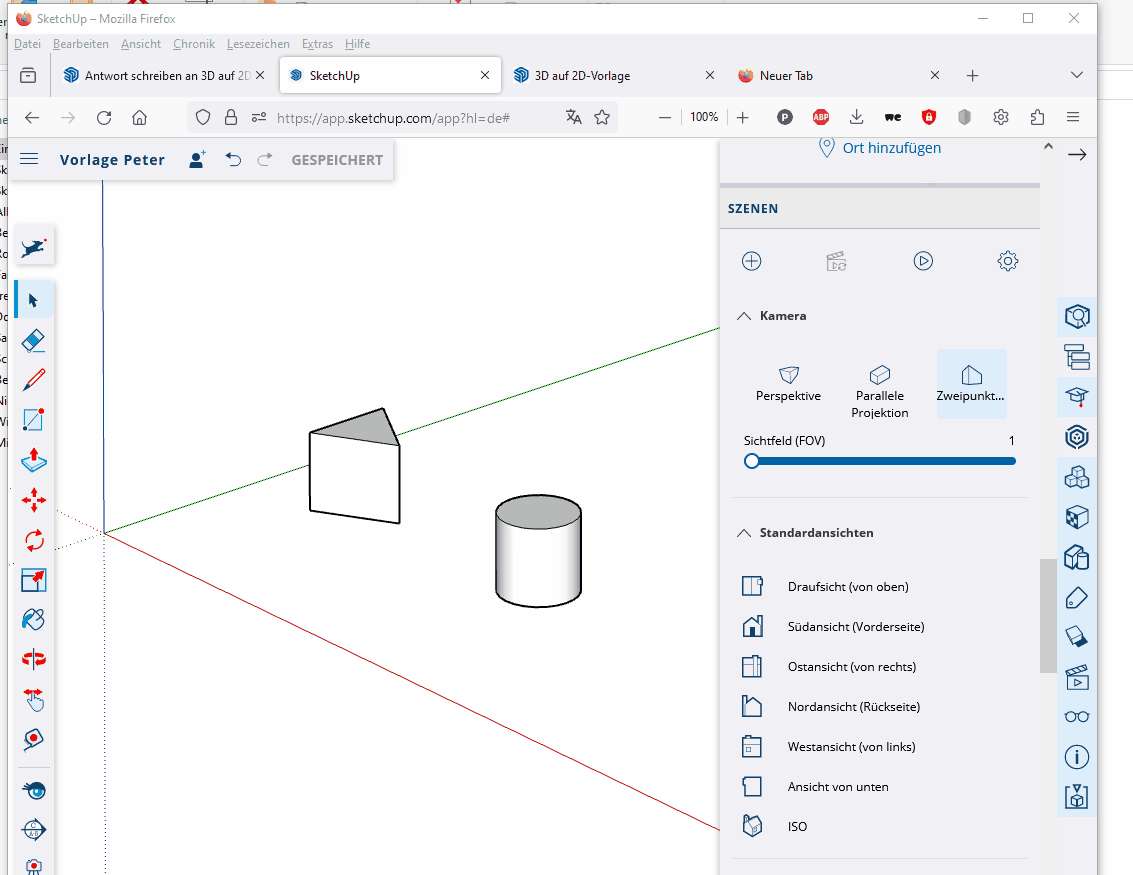Pick the Rotate tool
Viewport: 1133px width, 875px height.
point(34,540)
